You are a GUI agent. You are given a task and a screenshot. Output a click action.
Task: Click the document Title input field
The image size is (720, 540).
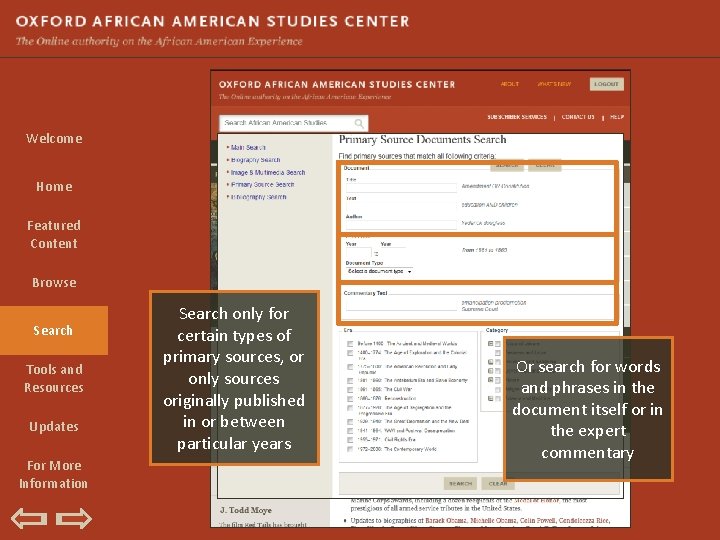401,187
